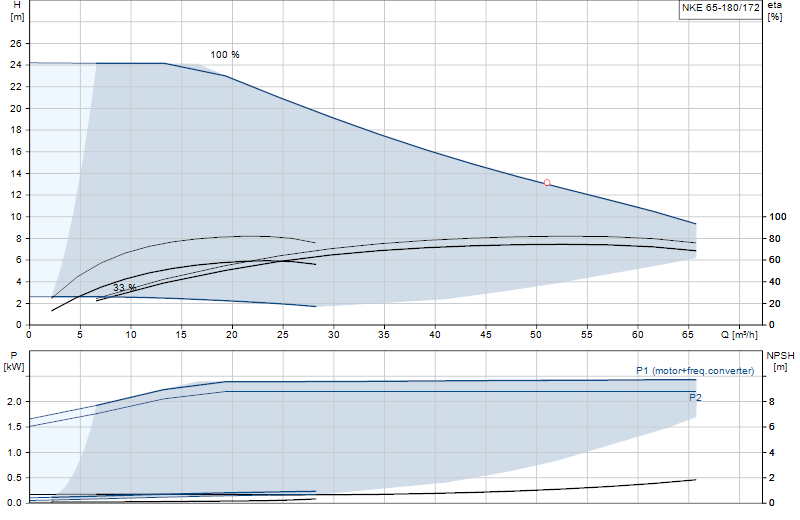Select the P1 (motor+freq.converter) label
Image resolution: width=800 pixels, height=520 pixels.
(695, 370)
